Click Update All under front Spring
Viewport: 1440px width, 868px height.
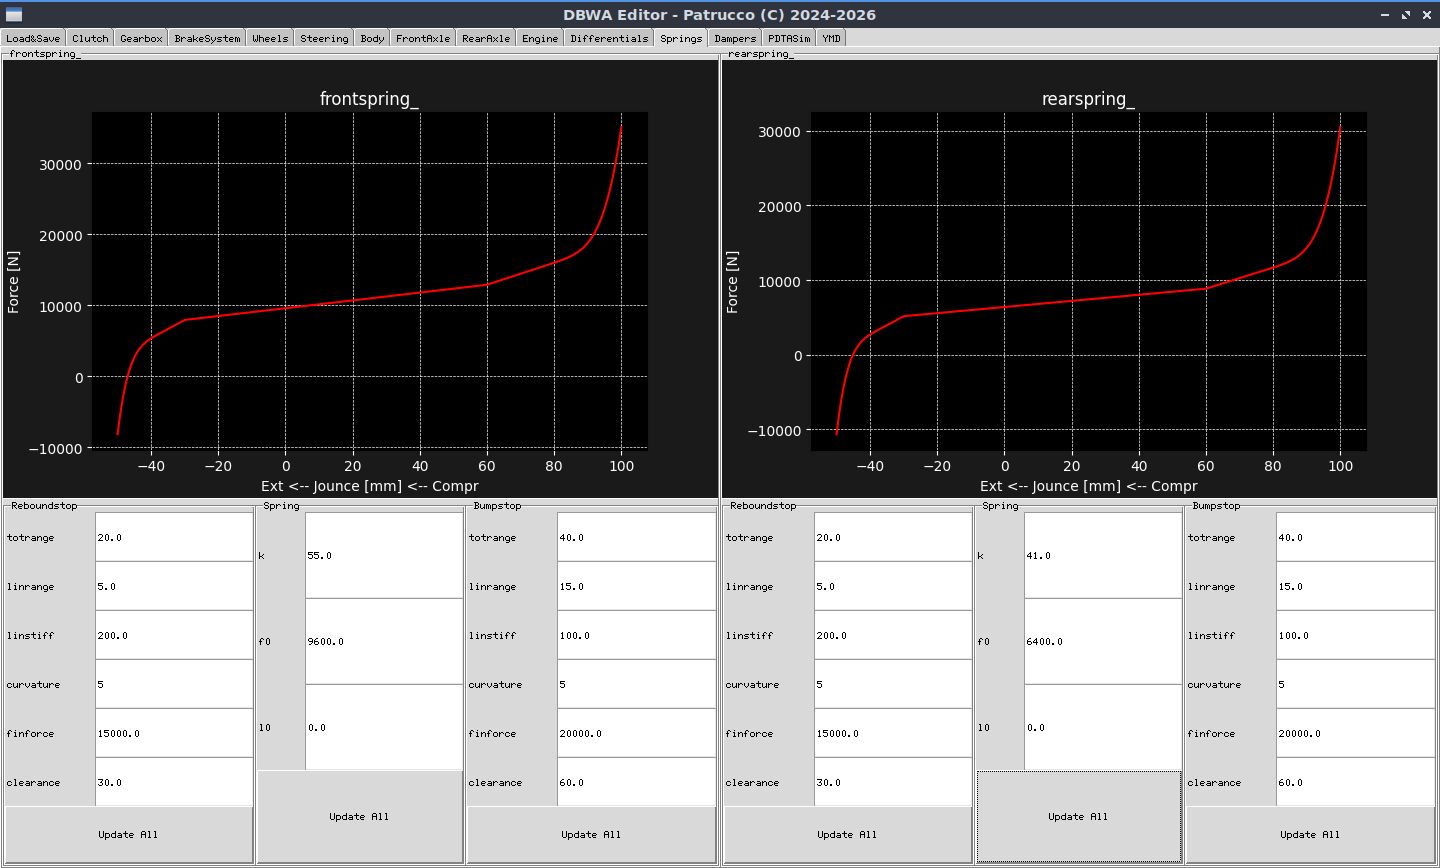click(x=359, y=816)
